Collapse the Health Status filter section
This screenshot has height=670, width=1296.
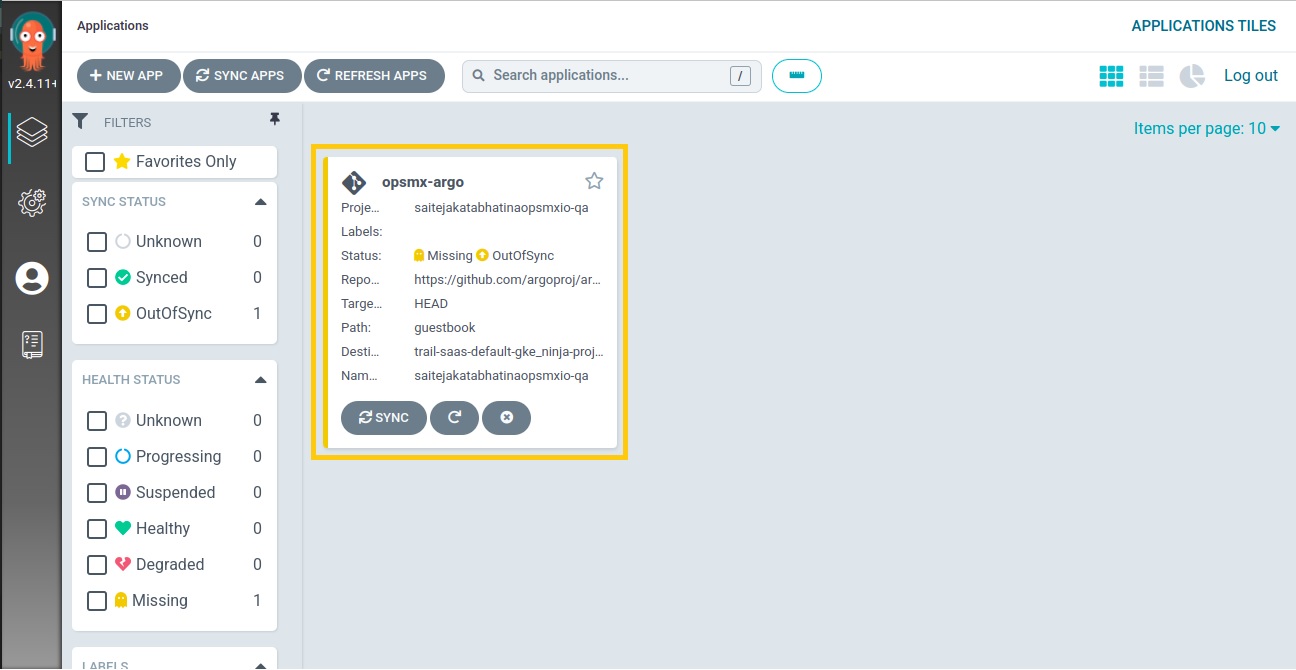pos(260,380)
